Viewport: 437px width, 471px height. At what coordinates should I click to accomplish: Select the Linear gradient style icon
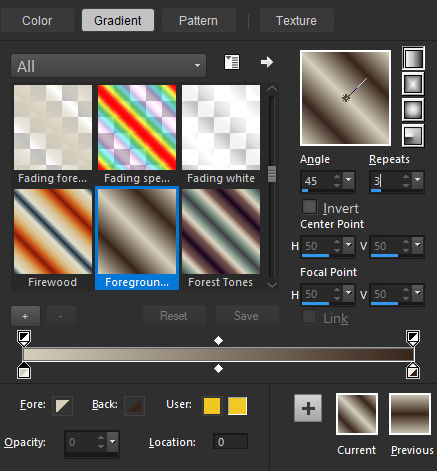click(413, 58)
